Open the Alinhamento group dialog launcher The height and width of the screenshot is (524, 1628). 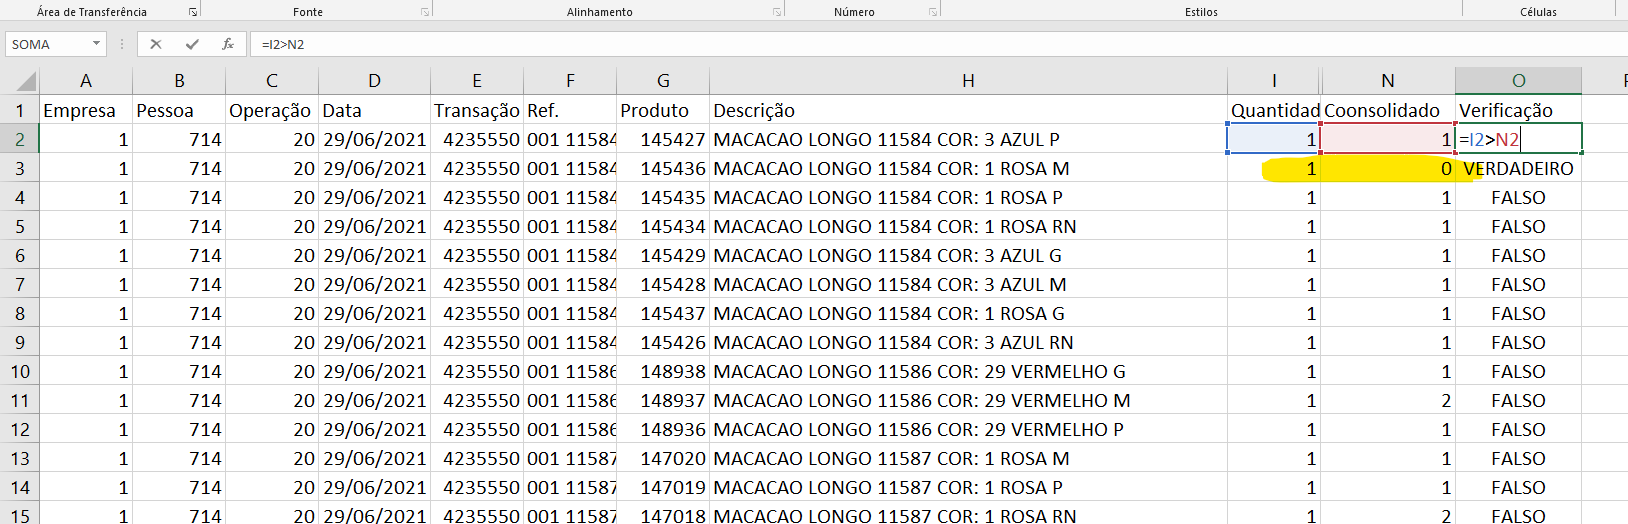click(x=777, y=12)
